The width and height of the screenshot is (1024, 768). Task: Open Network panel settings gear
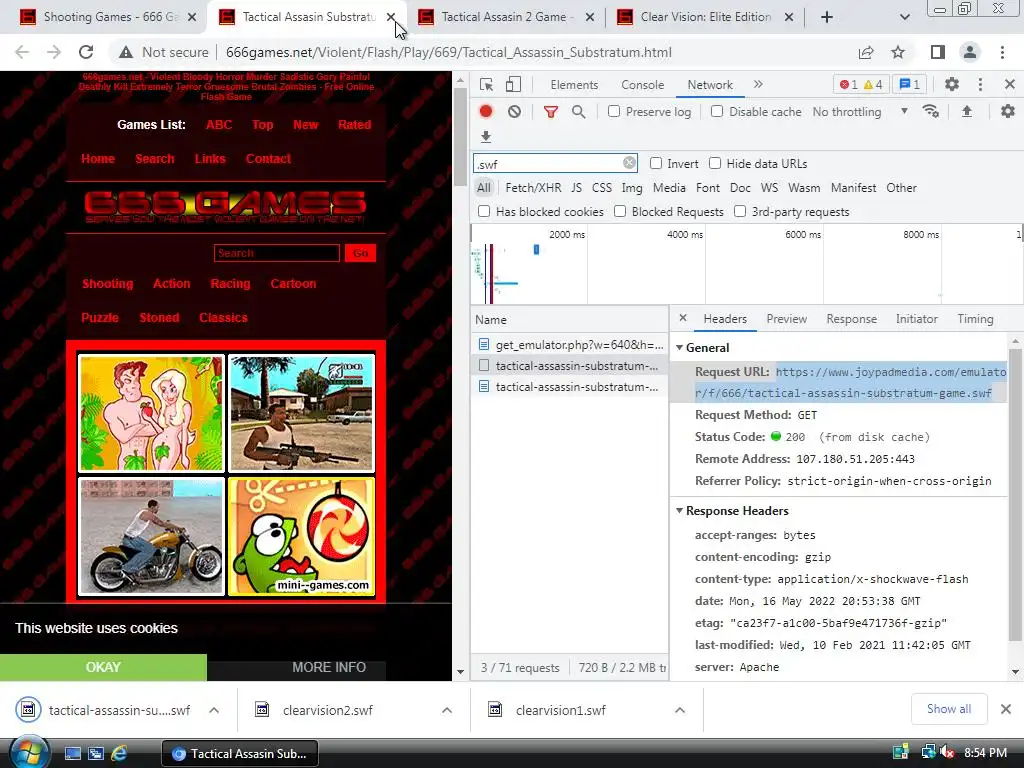click(x=1008, y=112)
